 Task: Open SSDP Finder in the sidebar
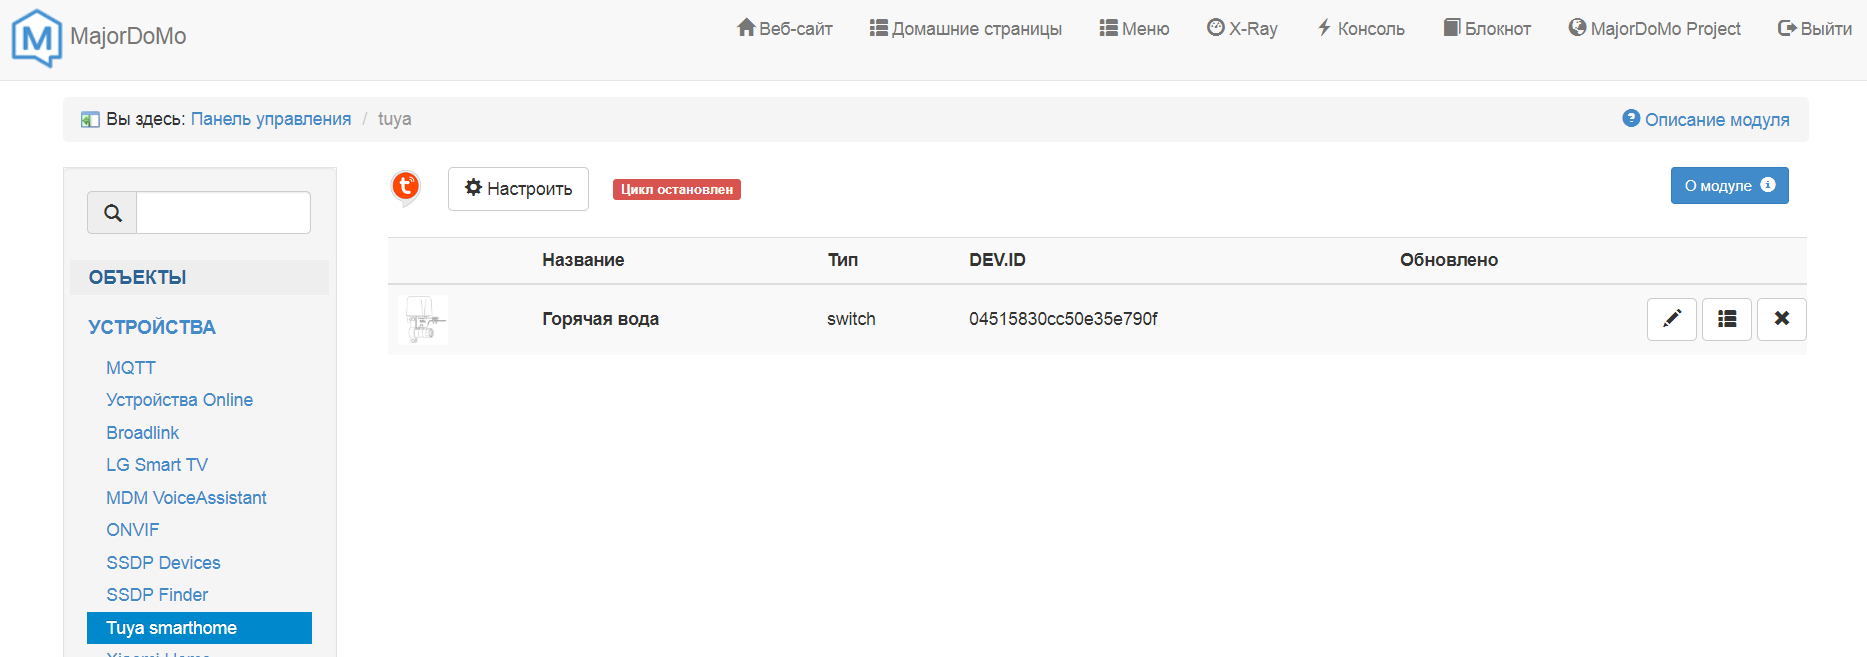(x=157, y=595)
